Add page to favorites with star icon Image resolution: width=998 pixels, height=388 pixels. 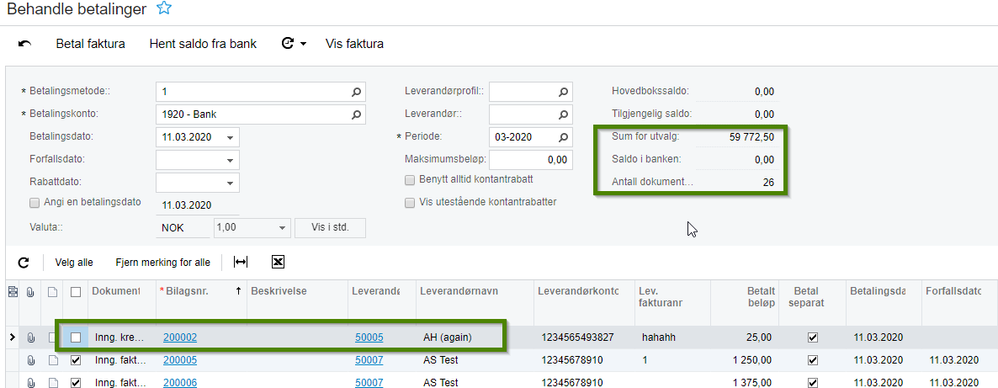point(164,8)
